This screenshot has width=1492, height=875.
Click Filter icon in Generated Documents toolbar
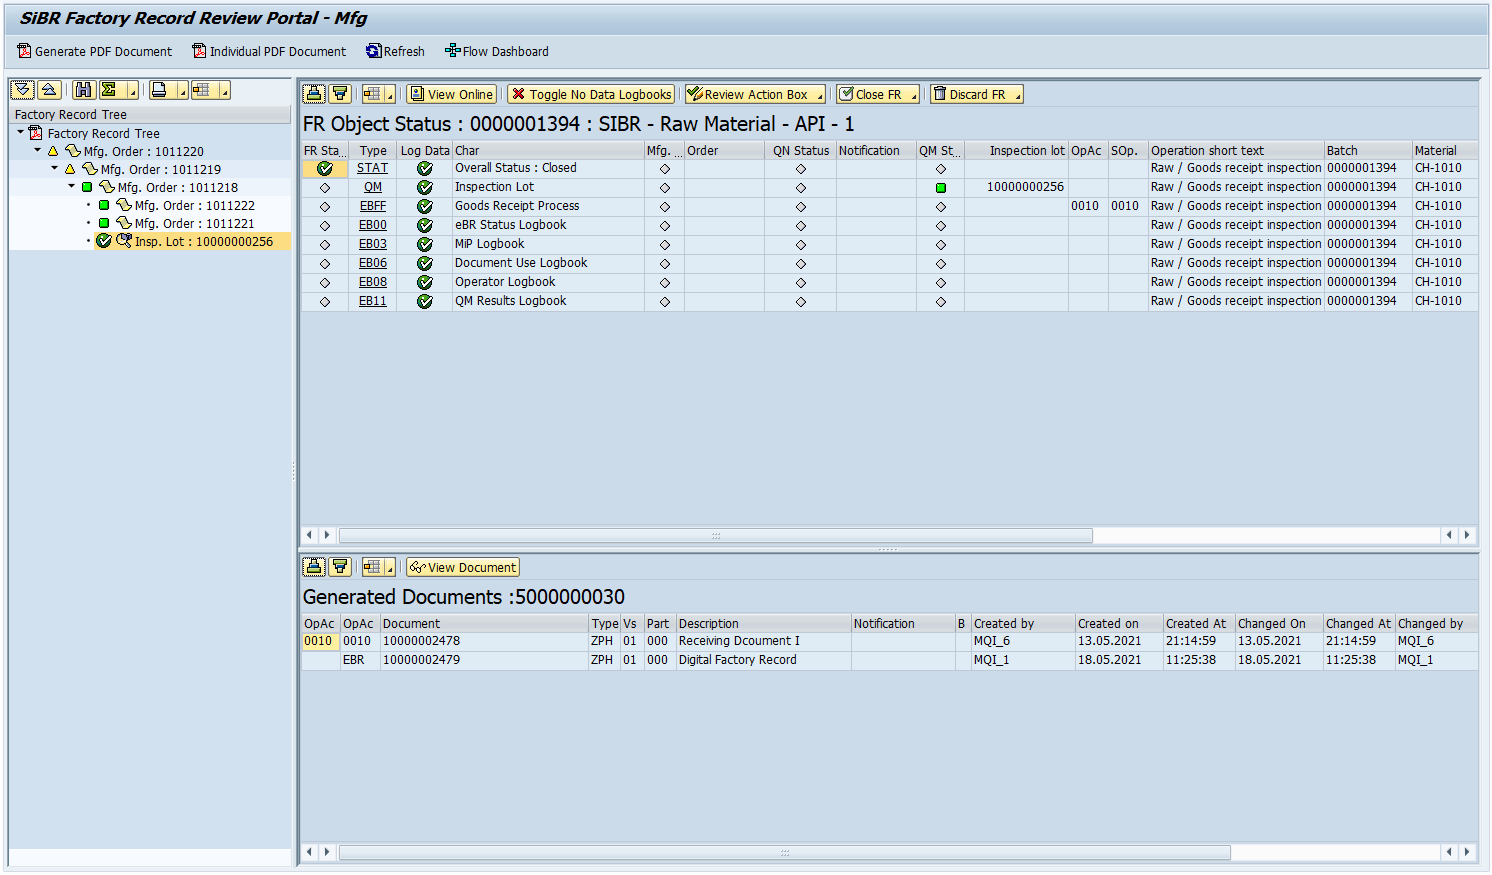340,567
